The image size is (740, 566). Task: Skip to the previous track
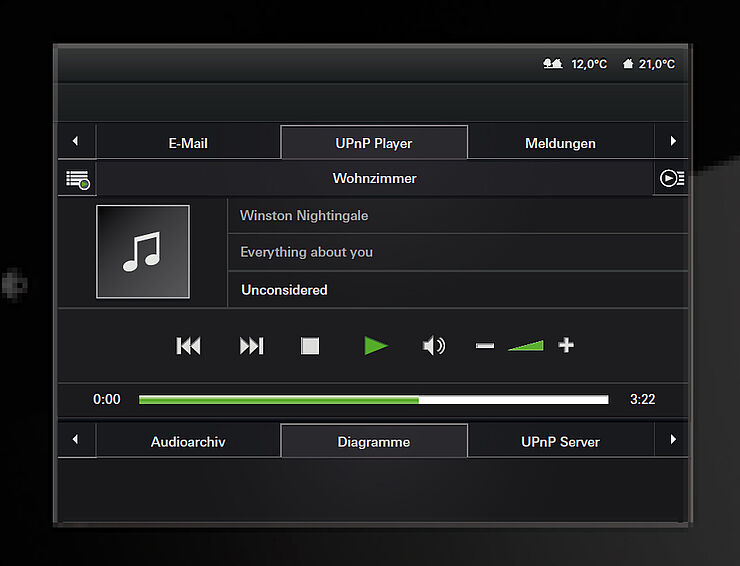(x=188, y=346)
